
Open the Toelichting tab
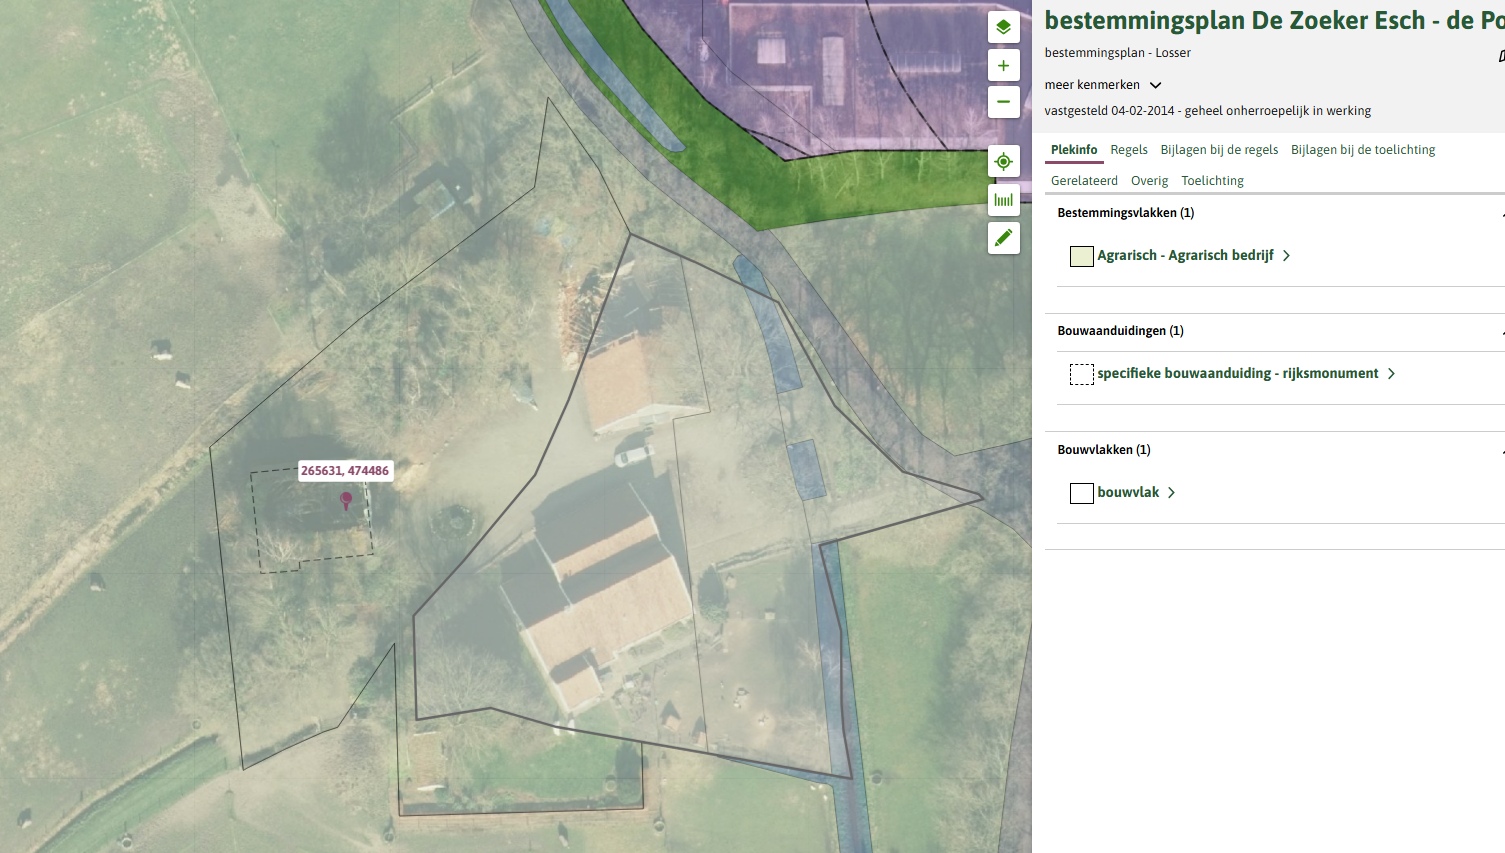1212,181
